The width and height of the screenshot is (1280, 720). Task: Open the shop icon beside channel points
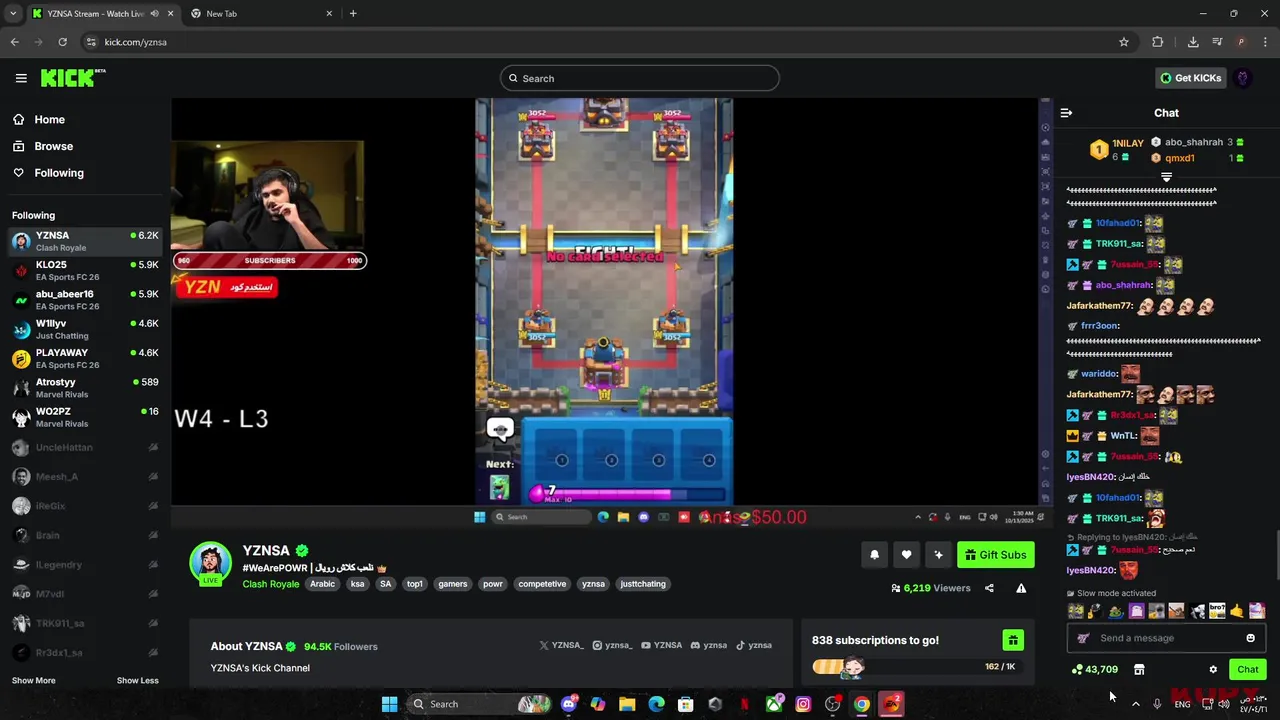click(x=1138, y=670)
